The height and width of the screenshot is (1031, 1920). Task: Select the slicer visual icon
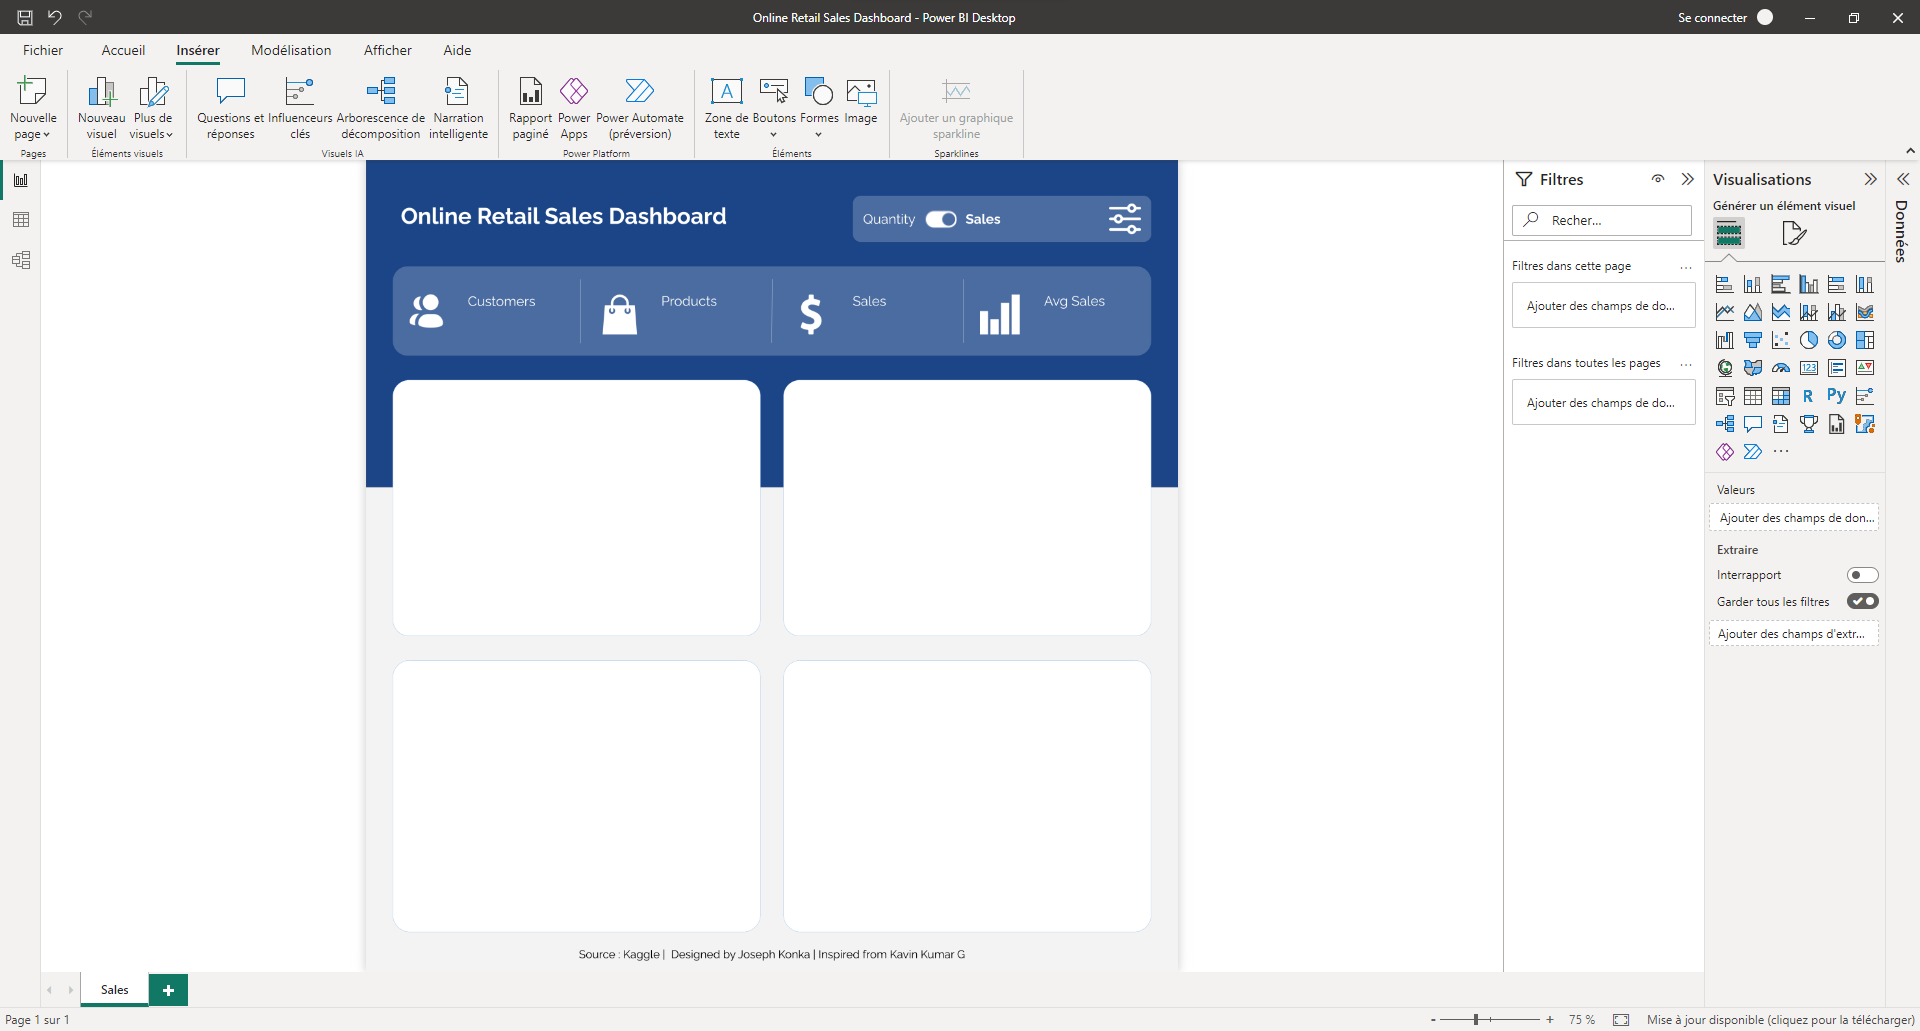click(x=1724, y=397)
